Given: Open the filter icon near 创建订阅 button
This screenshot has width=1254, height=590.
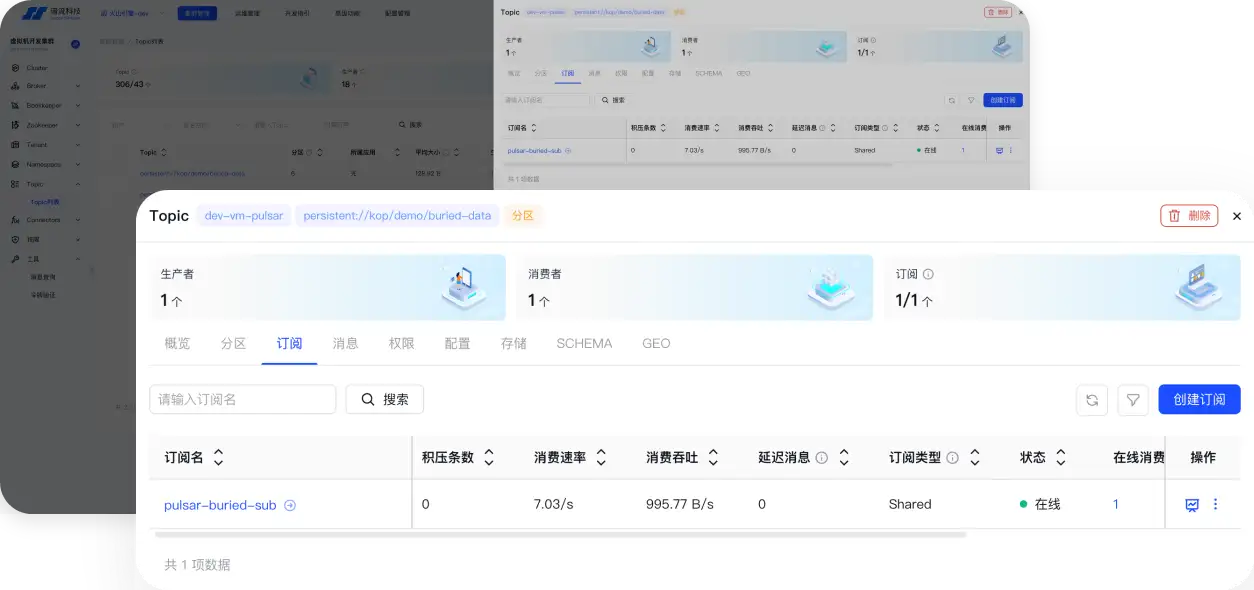Looking at the screenshot, I should click(1133, 399).
